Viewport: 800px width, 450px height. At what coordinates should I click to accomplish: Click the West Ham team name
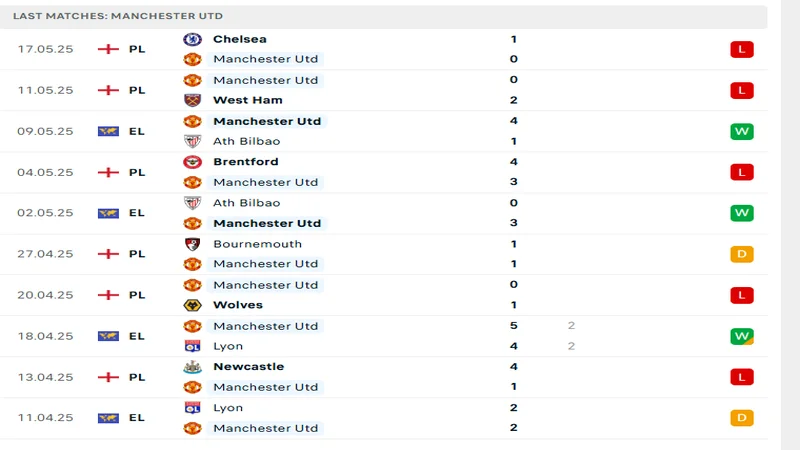coord(247,100)
